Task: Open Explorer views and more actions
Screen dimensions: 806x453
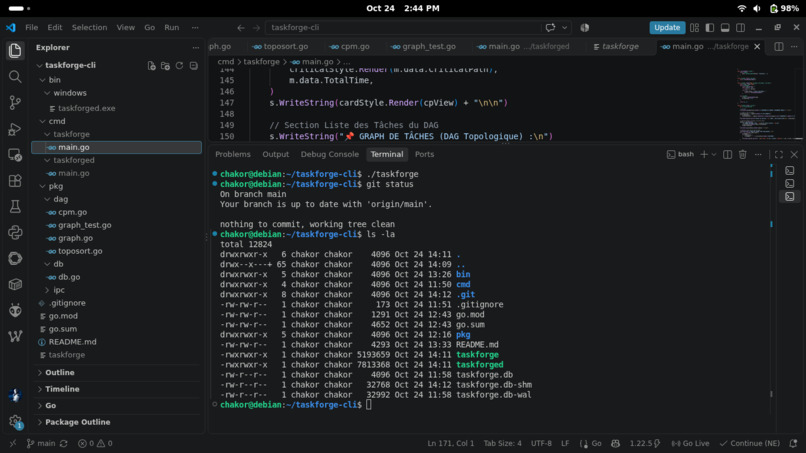Action: pyautogui.click(x=195, y=47)
